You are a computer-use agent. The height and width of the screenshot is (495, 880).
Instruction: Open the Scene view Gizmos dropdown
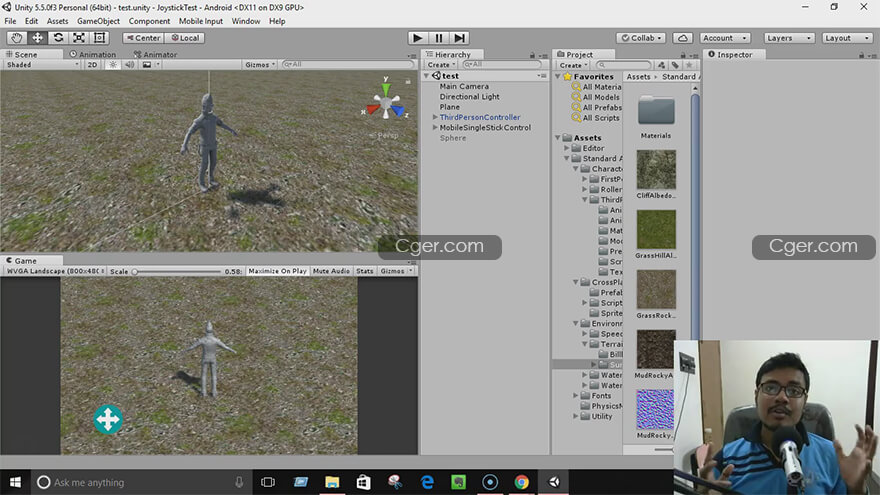pos(260,65)
